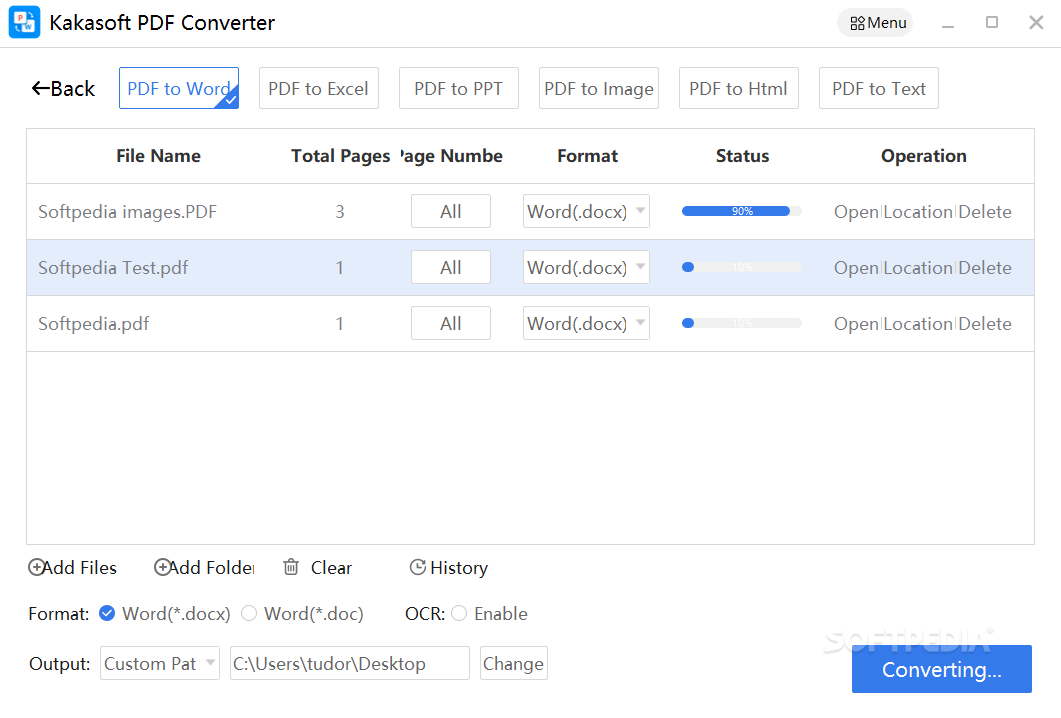1061x718 pixels.
Task: Click the Operation column header
Action: point(924,156)
